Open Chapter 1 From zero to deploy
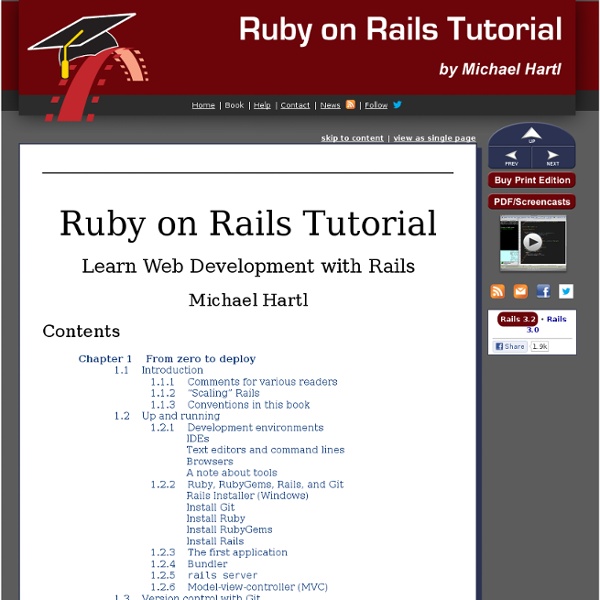 point(167,359)
